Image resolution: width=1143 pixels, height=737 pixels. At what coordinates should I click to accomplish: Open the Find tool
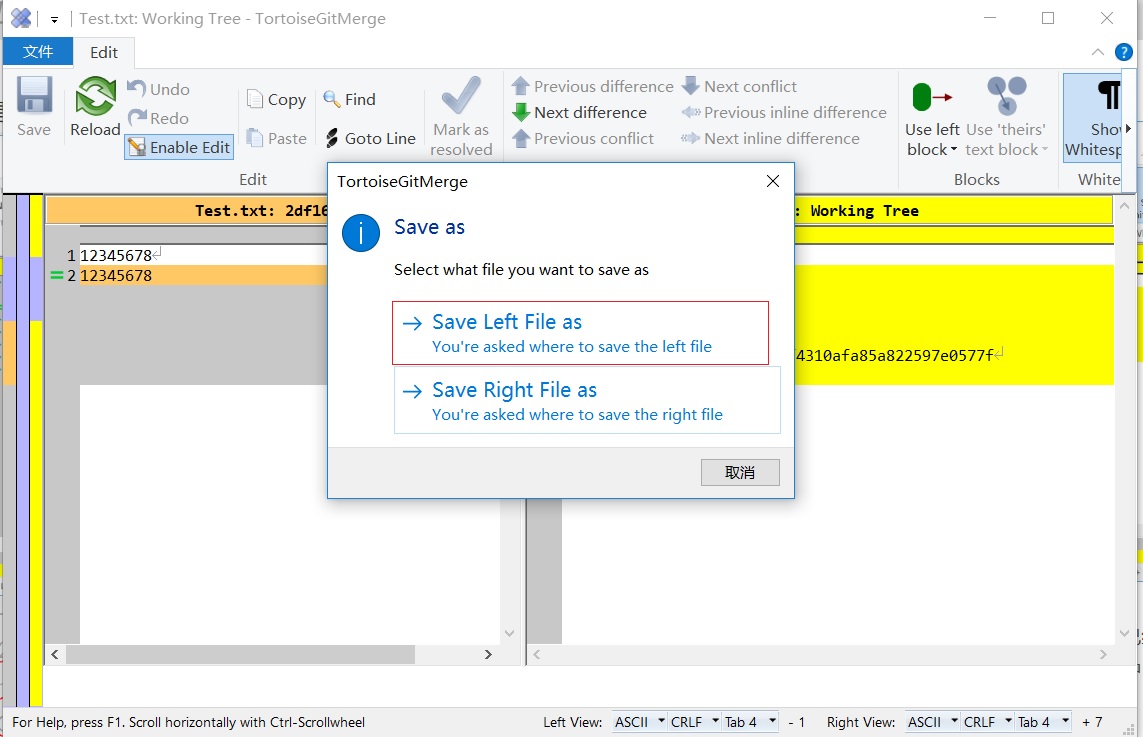(x=350, y=99)
